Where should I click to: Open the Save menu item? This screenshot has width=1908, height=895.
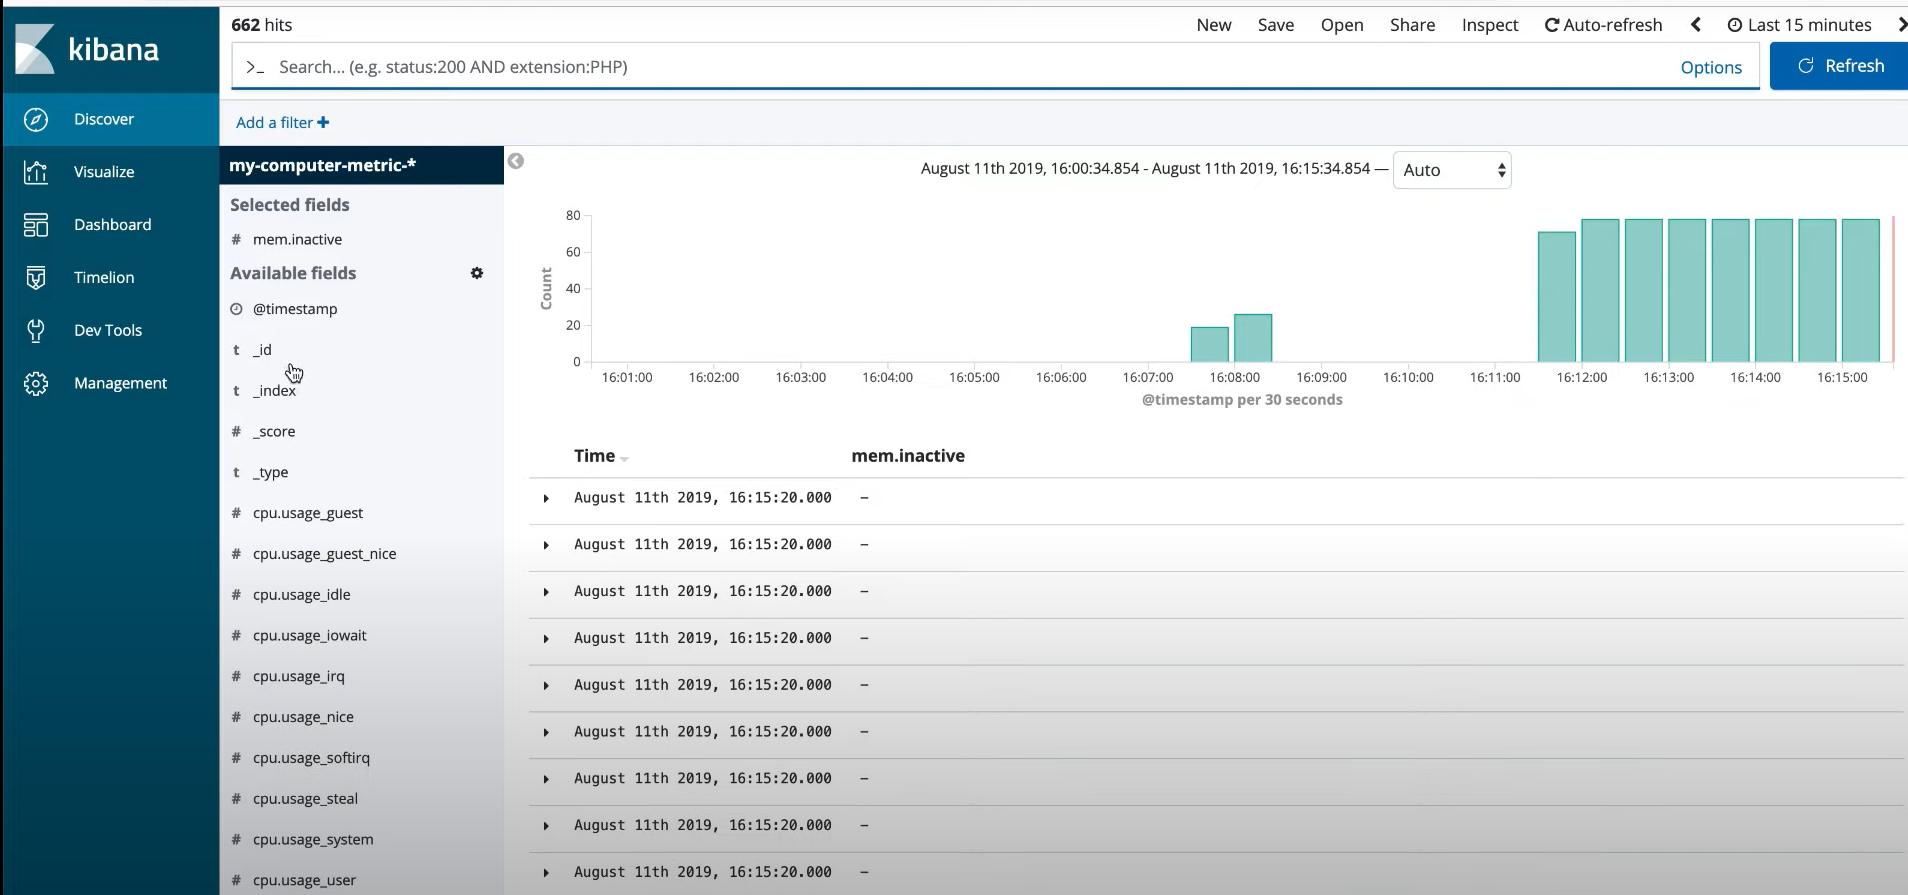pos(1276,25)
